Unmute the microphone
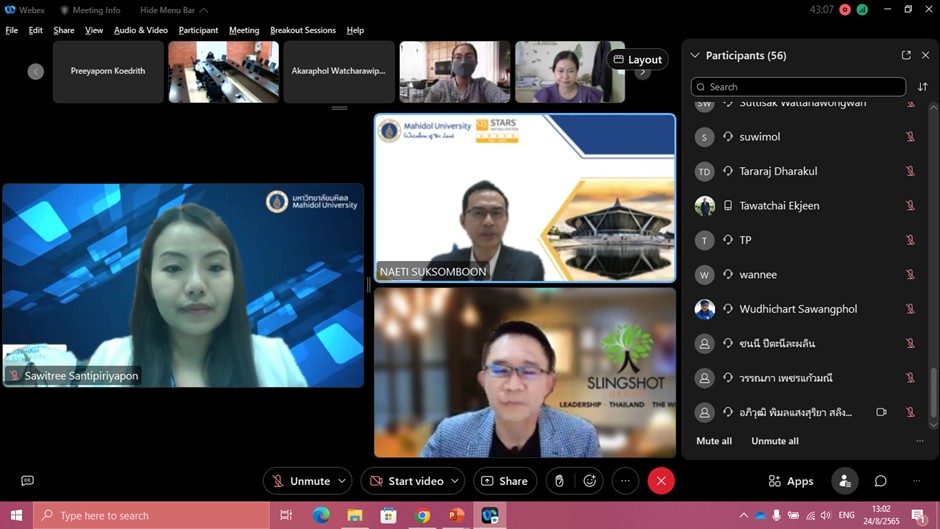The width and height of the screenshot is (940, 529). [300, 481]
